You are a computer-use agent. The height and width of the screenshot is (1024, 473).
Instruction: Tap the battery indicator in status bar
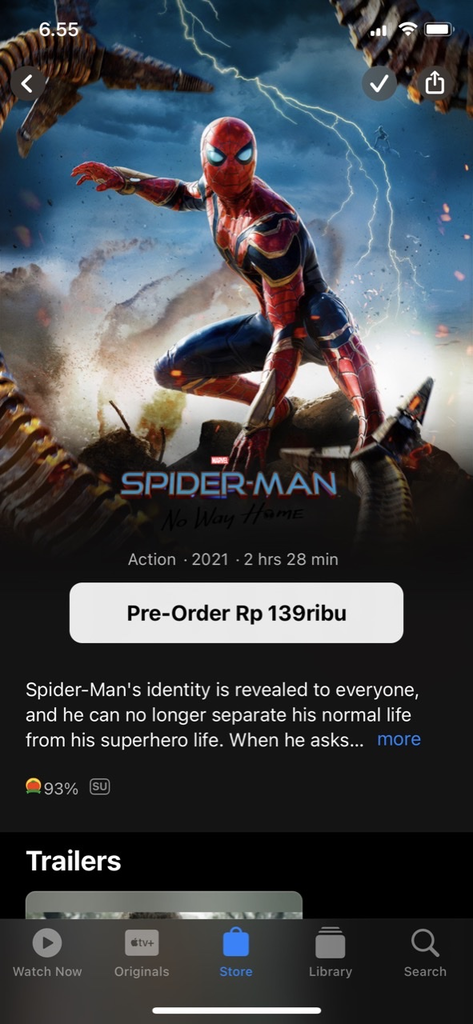click(439, 30)
